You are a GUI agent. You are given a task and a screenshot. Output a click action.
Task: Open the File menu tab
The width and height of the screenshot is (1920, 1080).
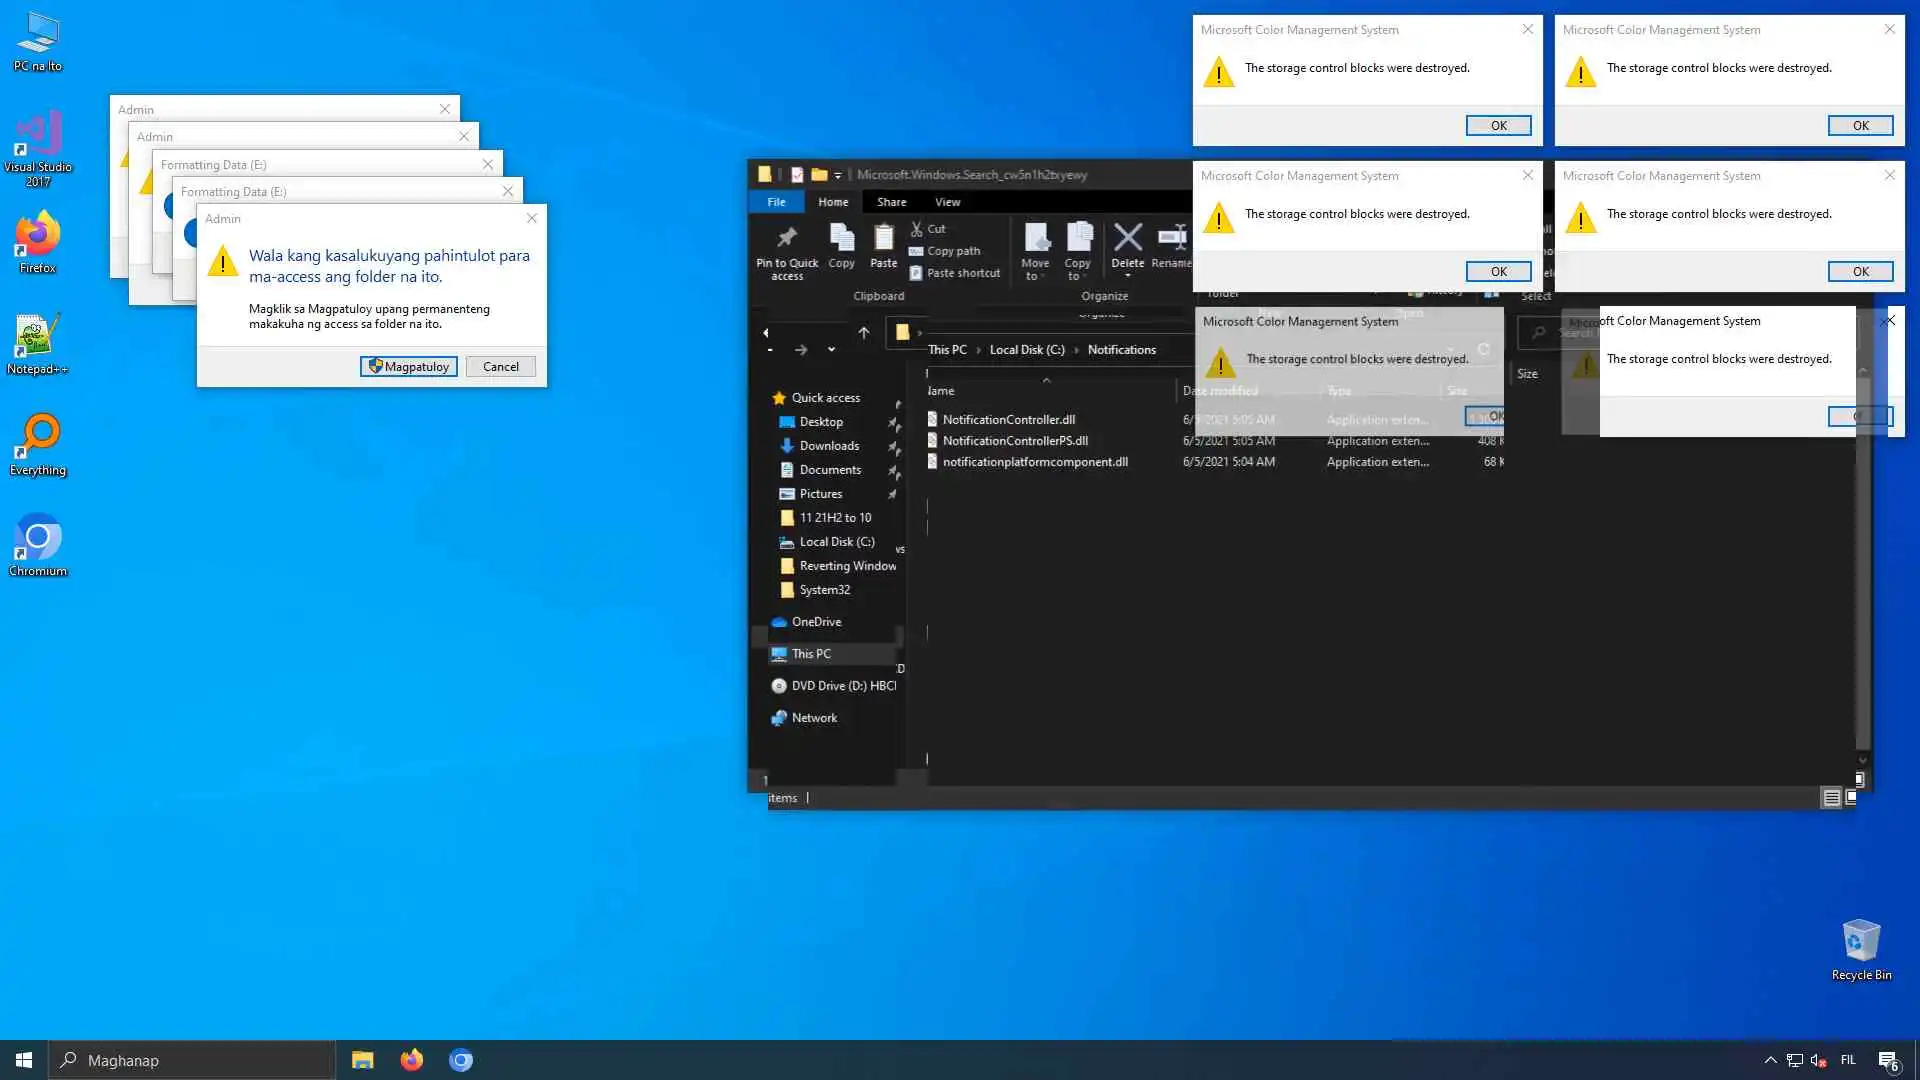[776, 202]
